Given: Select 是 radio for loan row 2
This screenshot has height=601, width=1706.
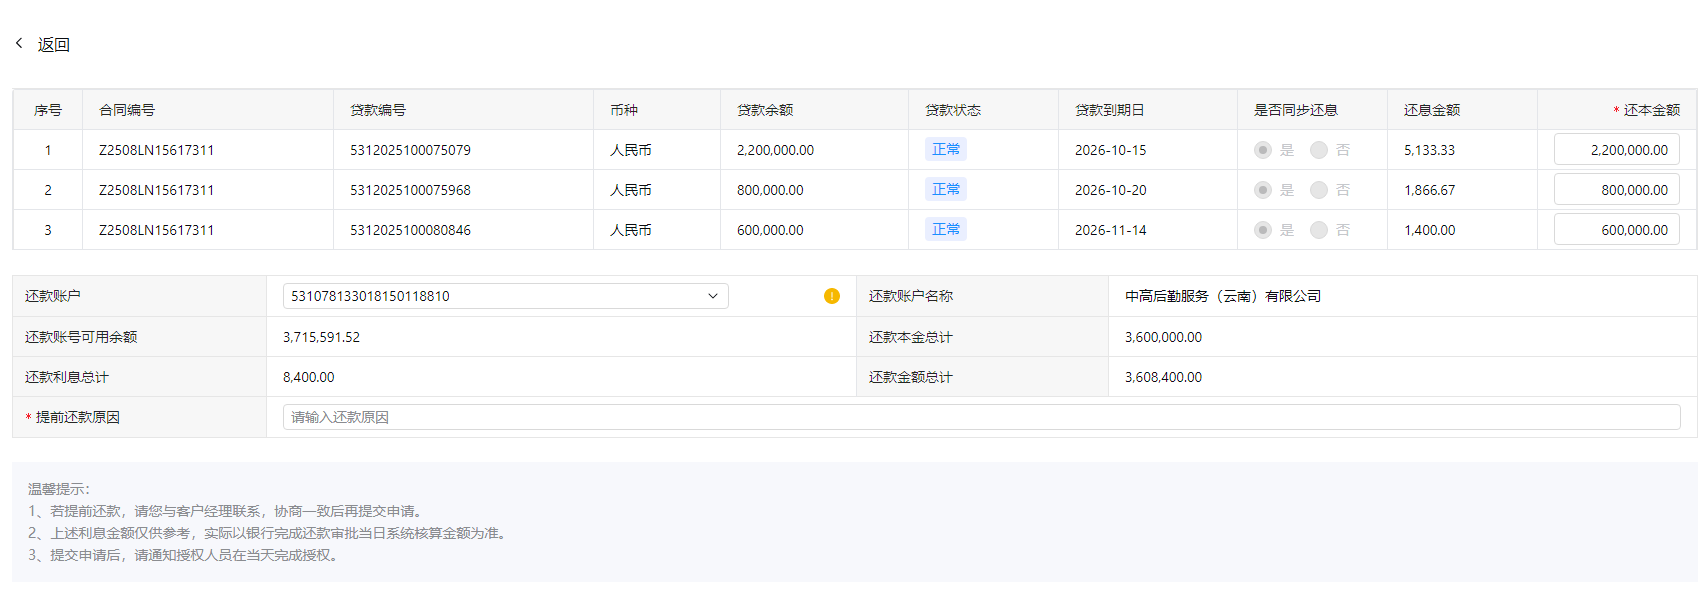Looking at the screenshot, I should [1263, 190].
